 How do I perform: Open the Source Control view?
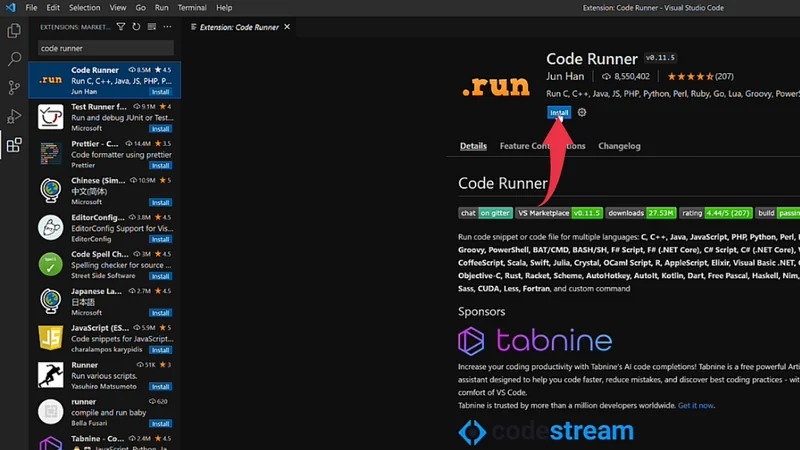tap(14, 88)
